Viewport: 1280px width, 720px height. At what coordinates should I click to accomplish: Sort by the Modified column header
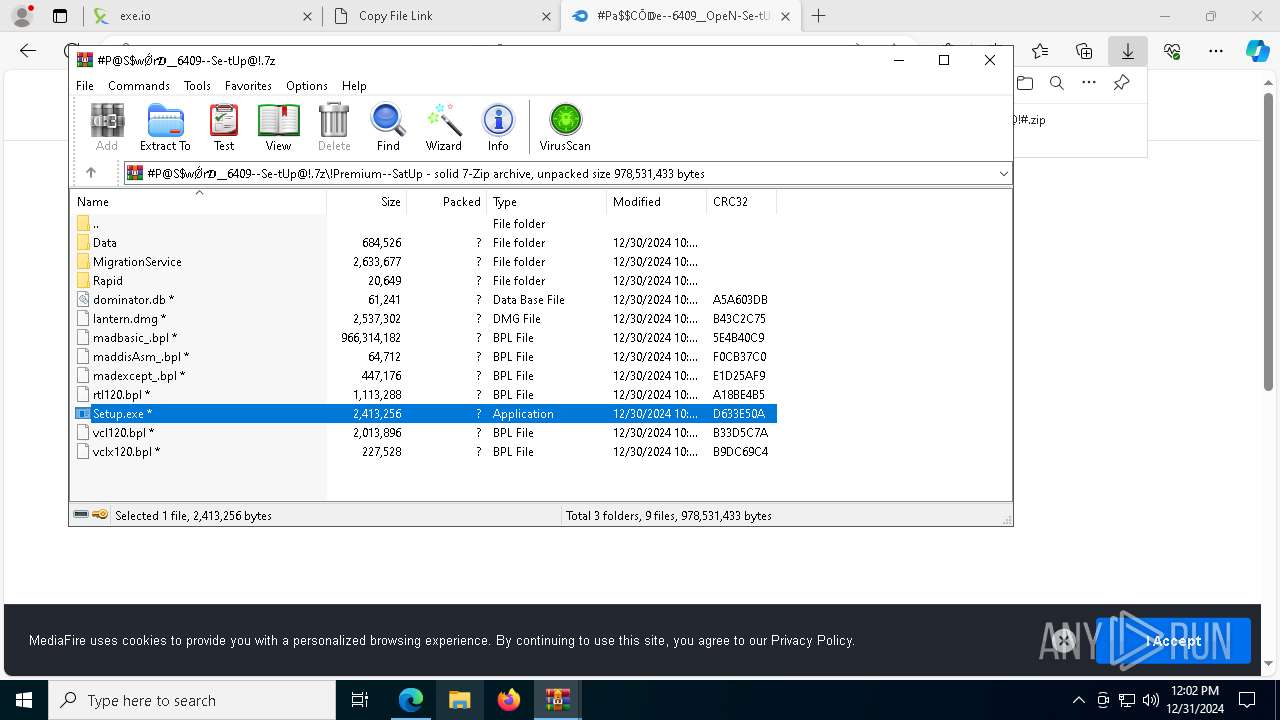coord(656,202)
